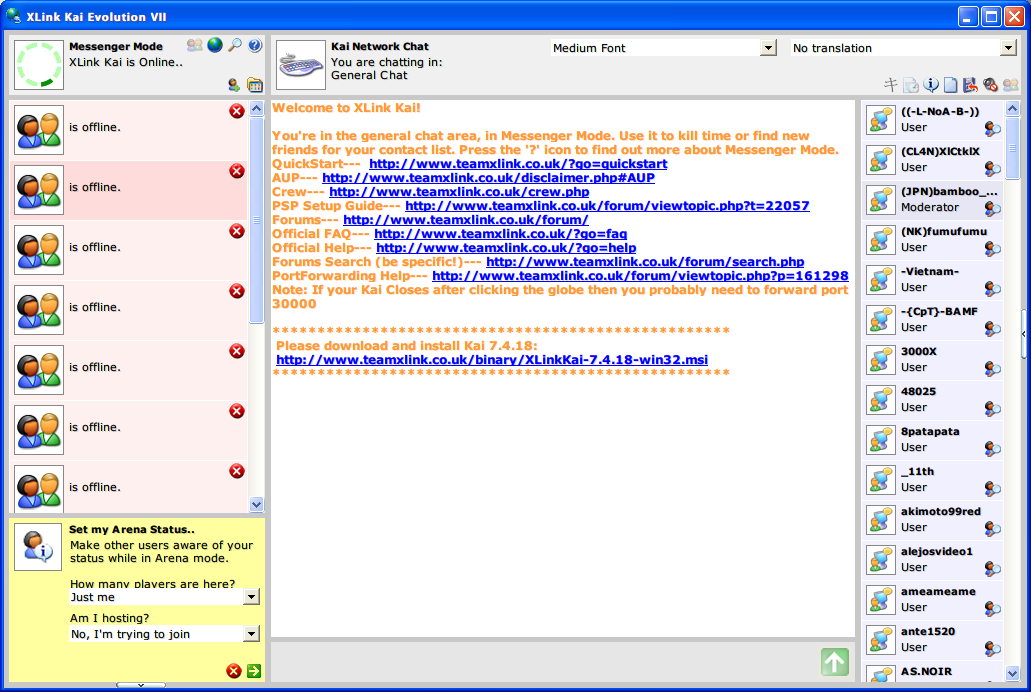Open the Forums Search link
This screenshot has height=692, width=1031.
tap(645, 262)
